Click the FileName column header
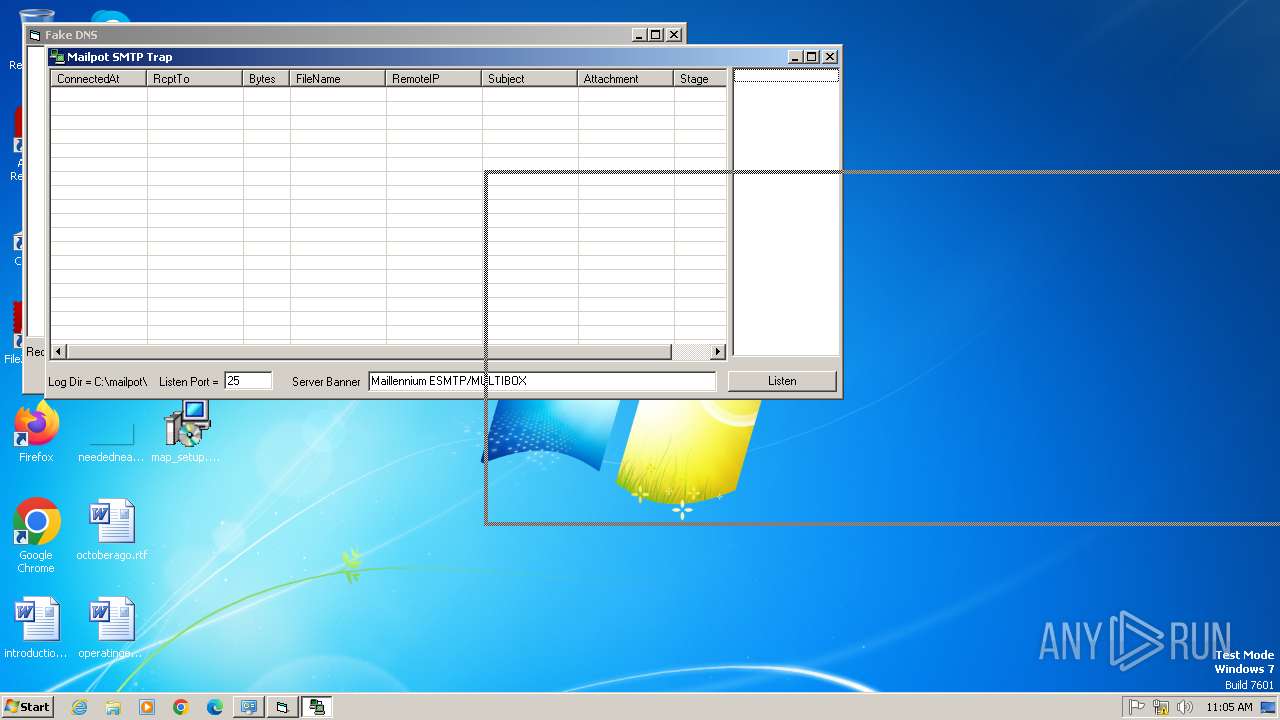Image resolution: width=1280 pixels, height=720 pixels. [338, 78]
